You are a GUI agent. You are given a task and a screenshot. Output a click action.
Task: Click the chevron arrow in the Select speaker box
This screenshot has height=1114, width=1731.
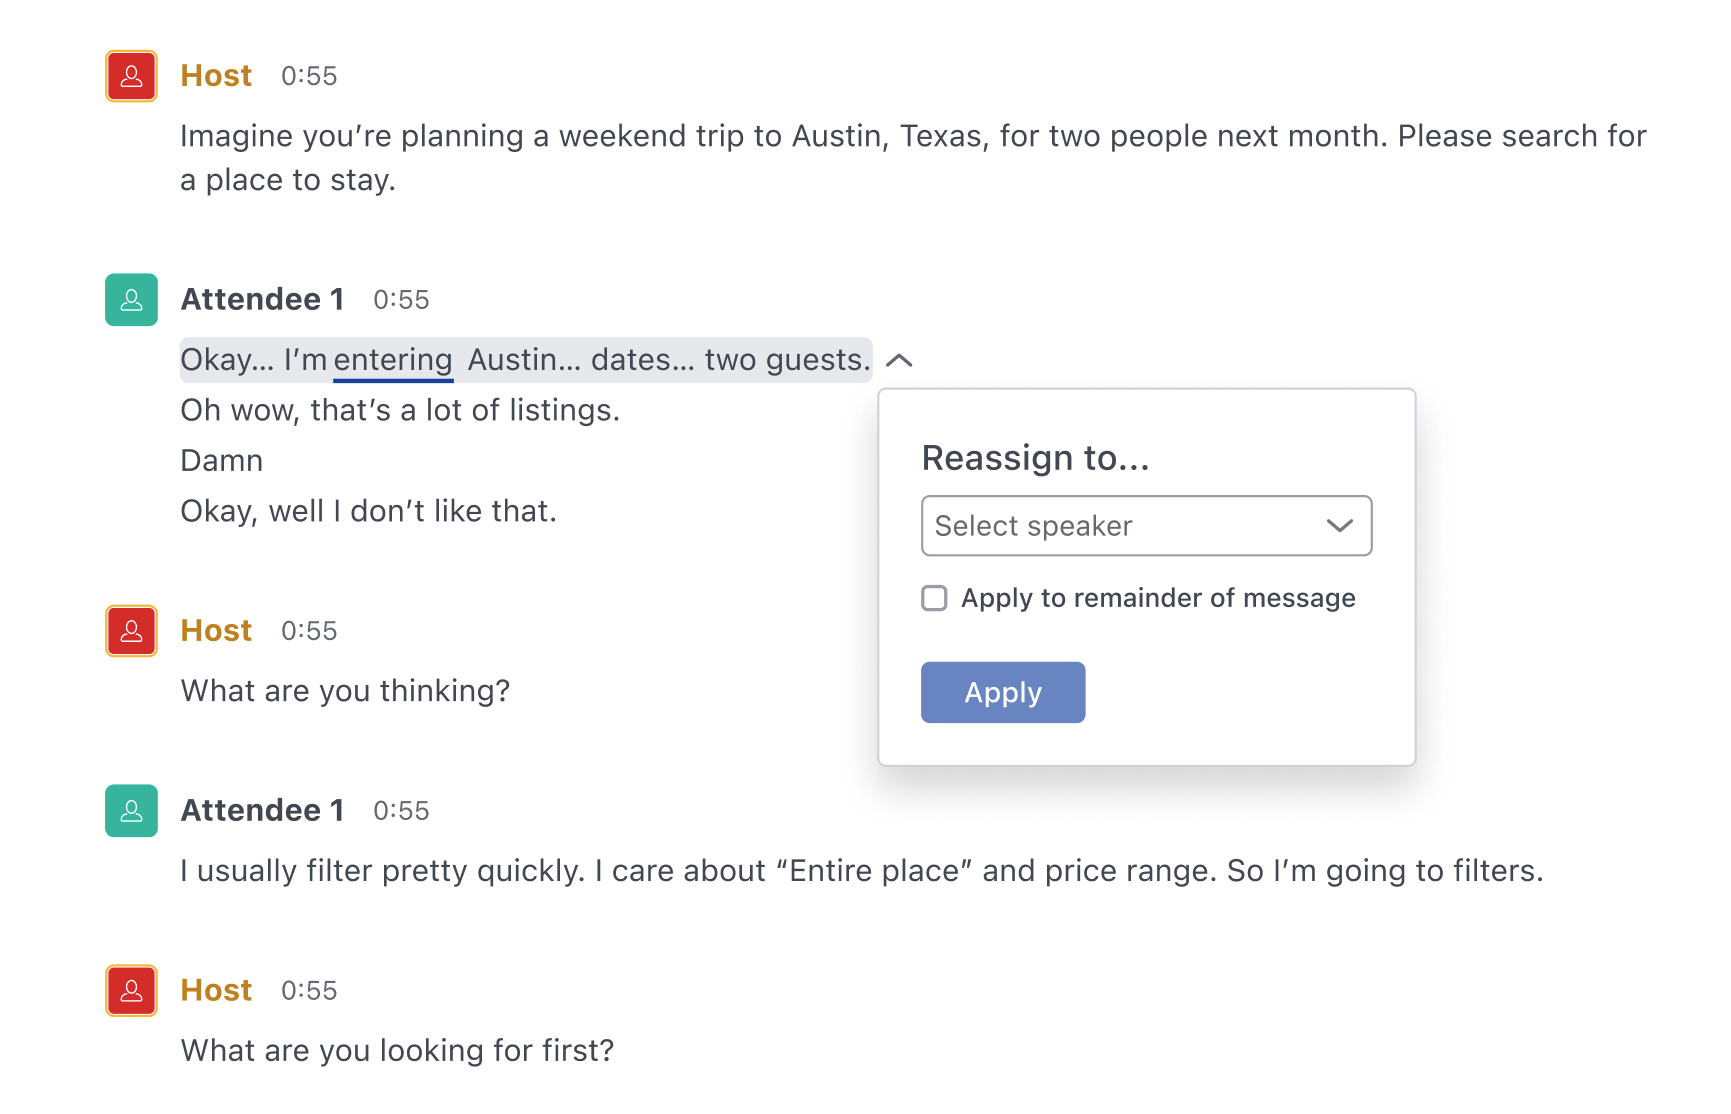(x=1339, y=526)
